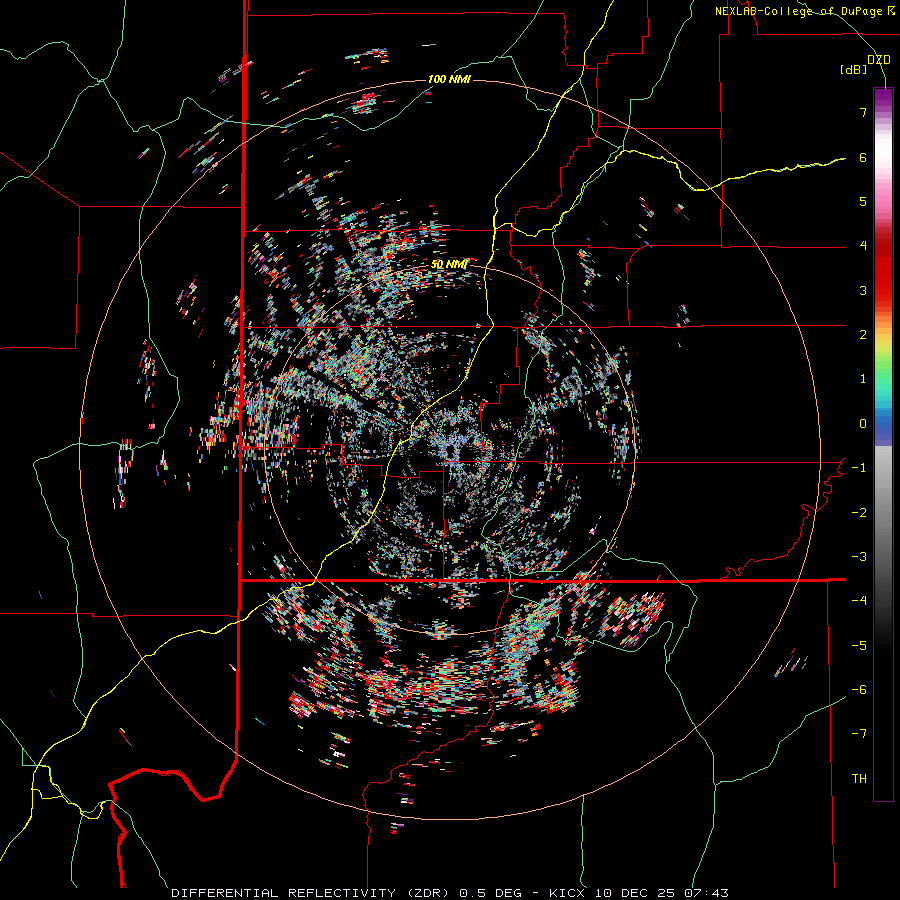Click legend value -4 on color scale
This screenshot has width=900, height=900.
point(859,601)
